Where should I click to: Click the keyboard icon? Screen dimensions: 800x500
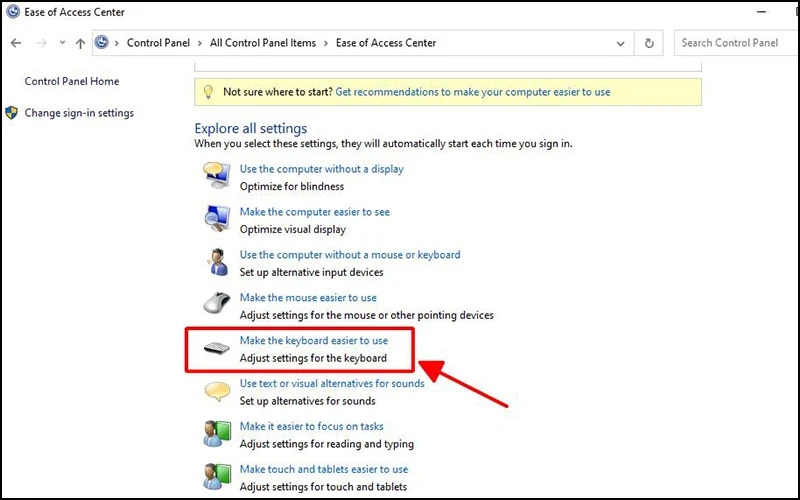[x=216, y=348]
